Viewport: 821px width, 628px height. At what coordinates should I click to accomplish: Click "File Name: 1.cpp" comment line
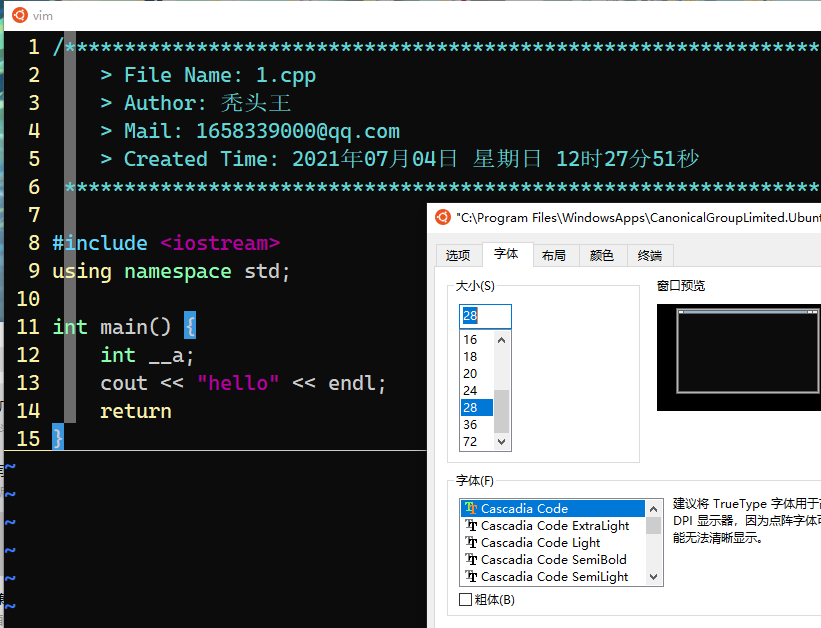point(208,75)
